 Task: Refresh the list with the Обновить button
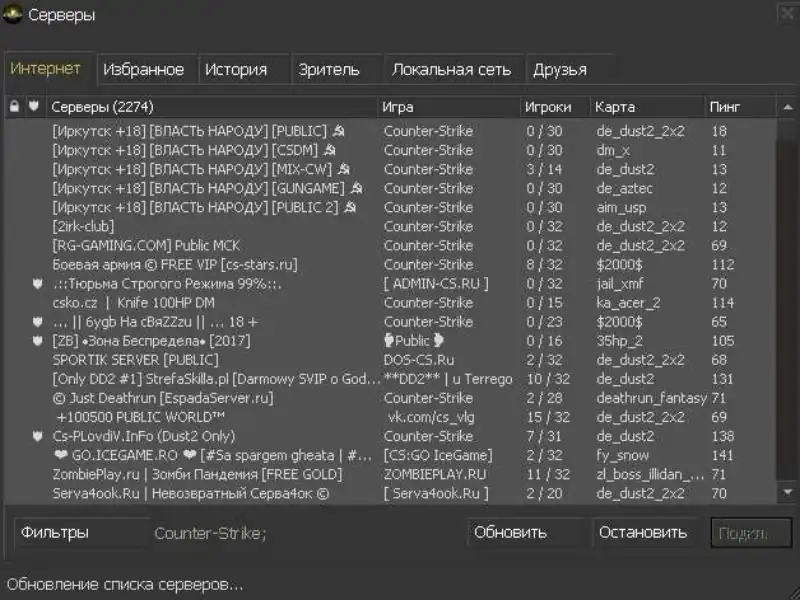(525, 533)
